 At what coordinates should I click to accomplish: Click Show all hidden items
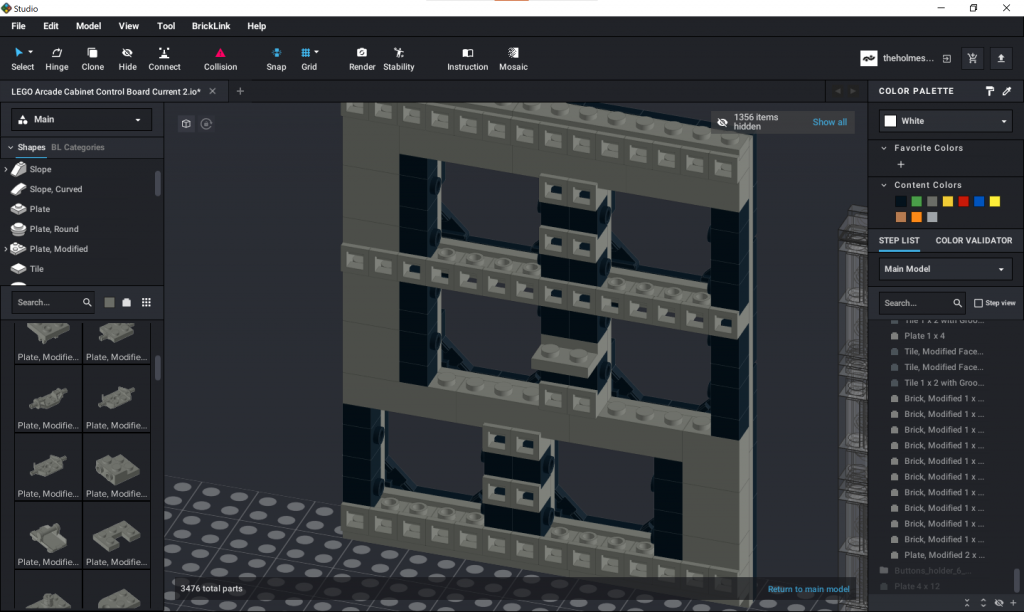coord(829,121)
